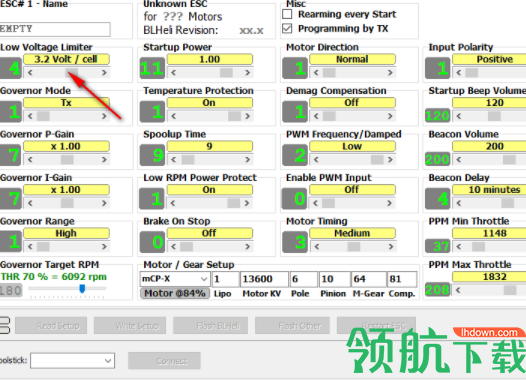Click the Comp. field showing 81
Image resolution: width=526 pixels, height=380 pixels.
click(402, 279)
